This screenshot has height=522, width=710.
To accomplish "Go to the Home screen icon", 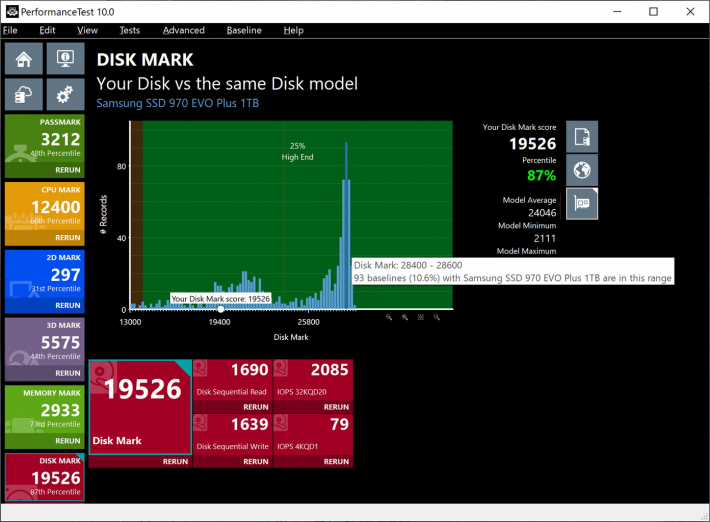I will pos(24,60).
